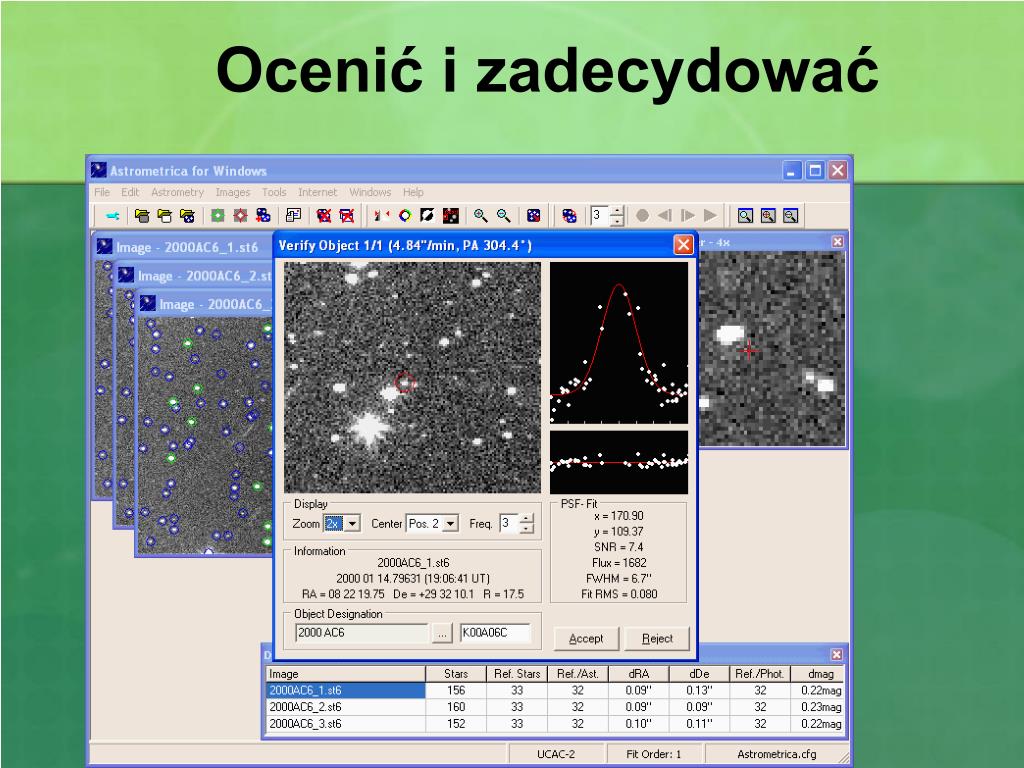
Task: Click the Stars value 160 cell
Action: tap(456, 707)
